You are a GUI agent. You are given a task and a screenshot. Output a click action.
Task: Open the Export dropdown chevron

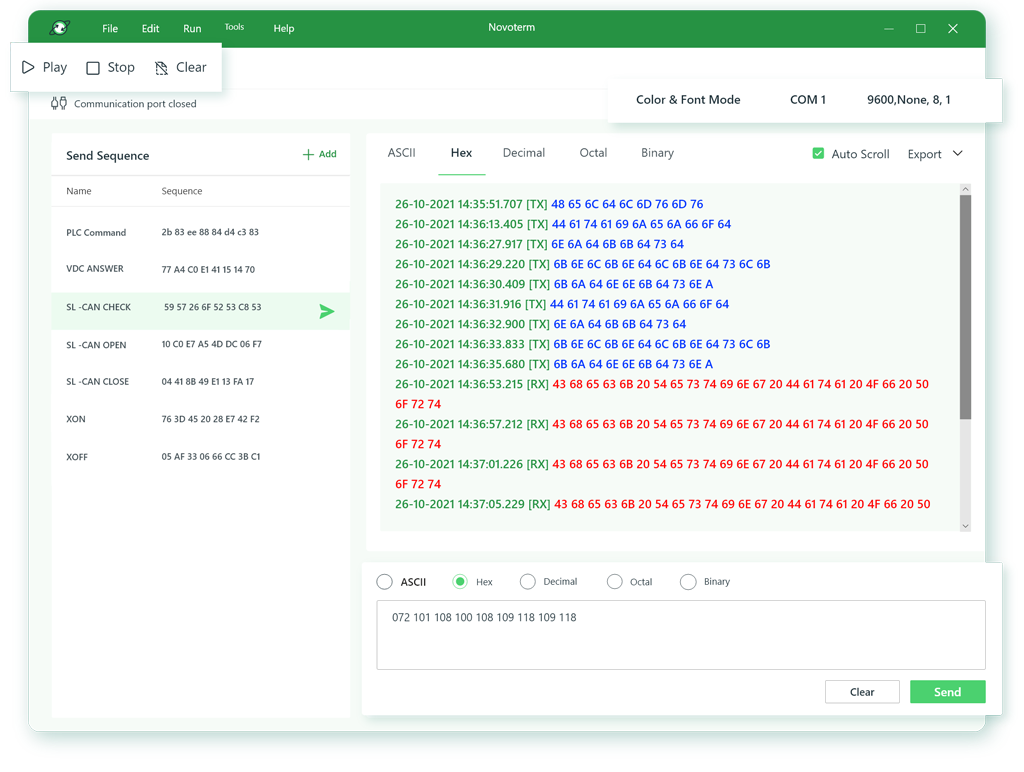(x=957, y=153)
